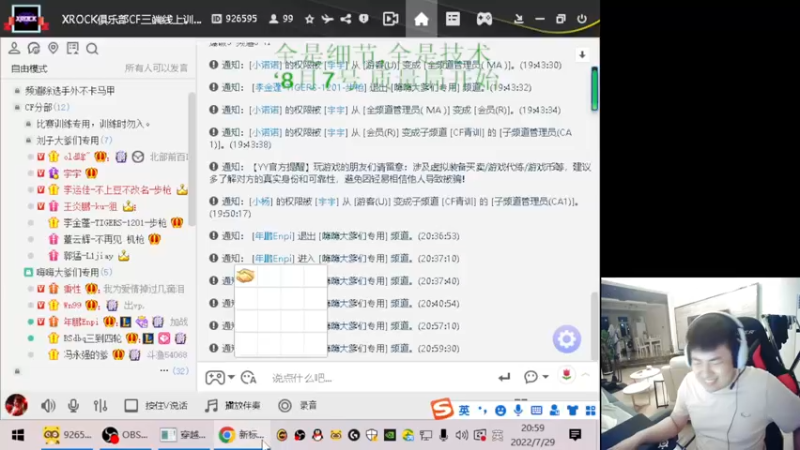Image resolution: width=800 pixels, height=450 pixels.
Task: Click the Sogou voice input microphone icon
Action: pyautogui.click(x=518, y=410)
